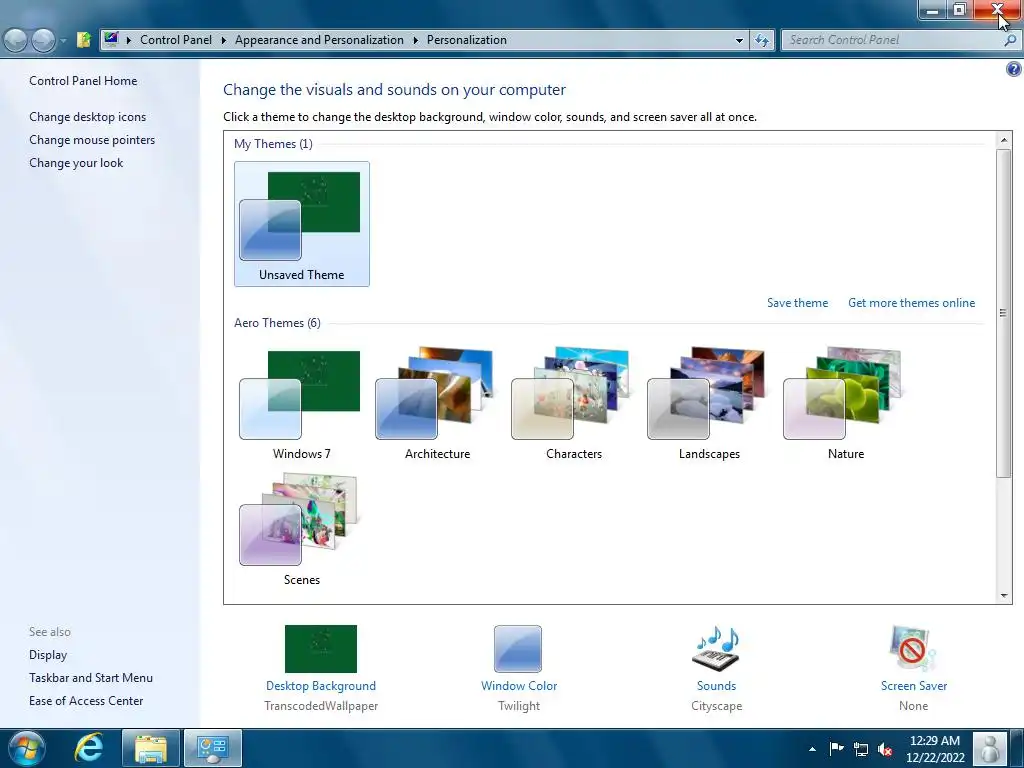Open Windows Explorer from taskbar
This screenshot has height=768, width=1024.
tap(150, 748)
